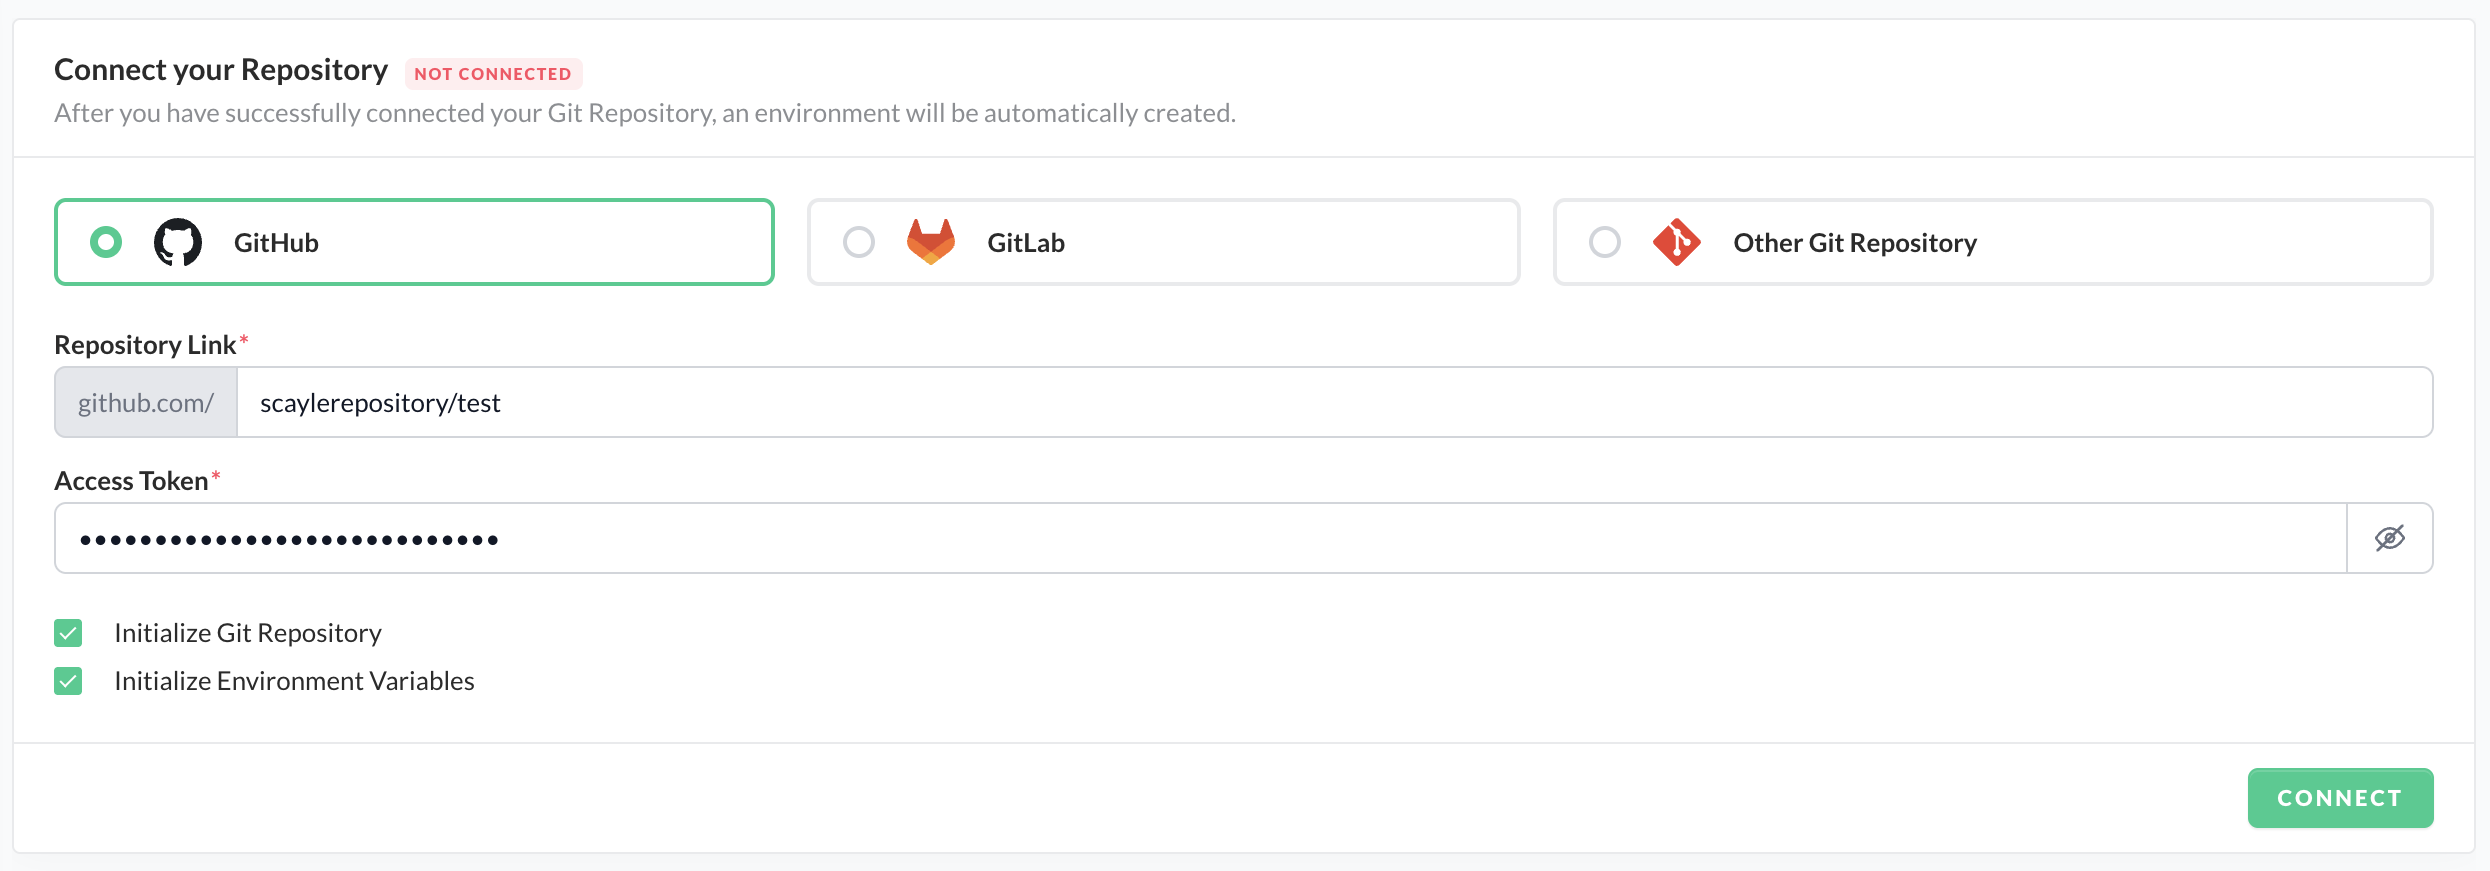Click the Other Git Repository text label

point(1855,243)
